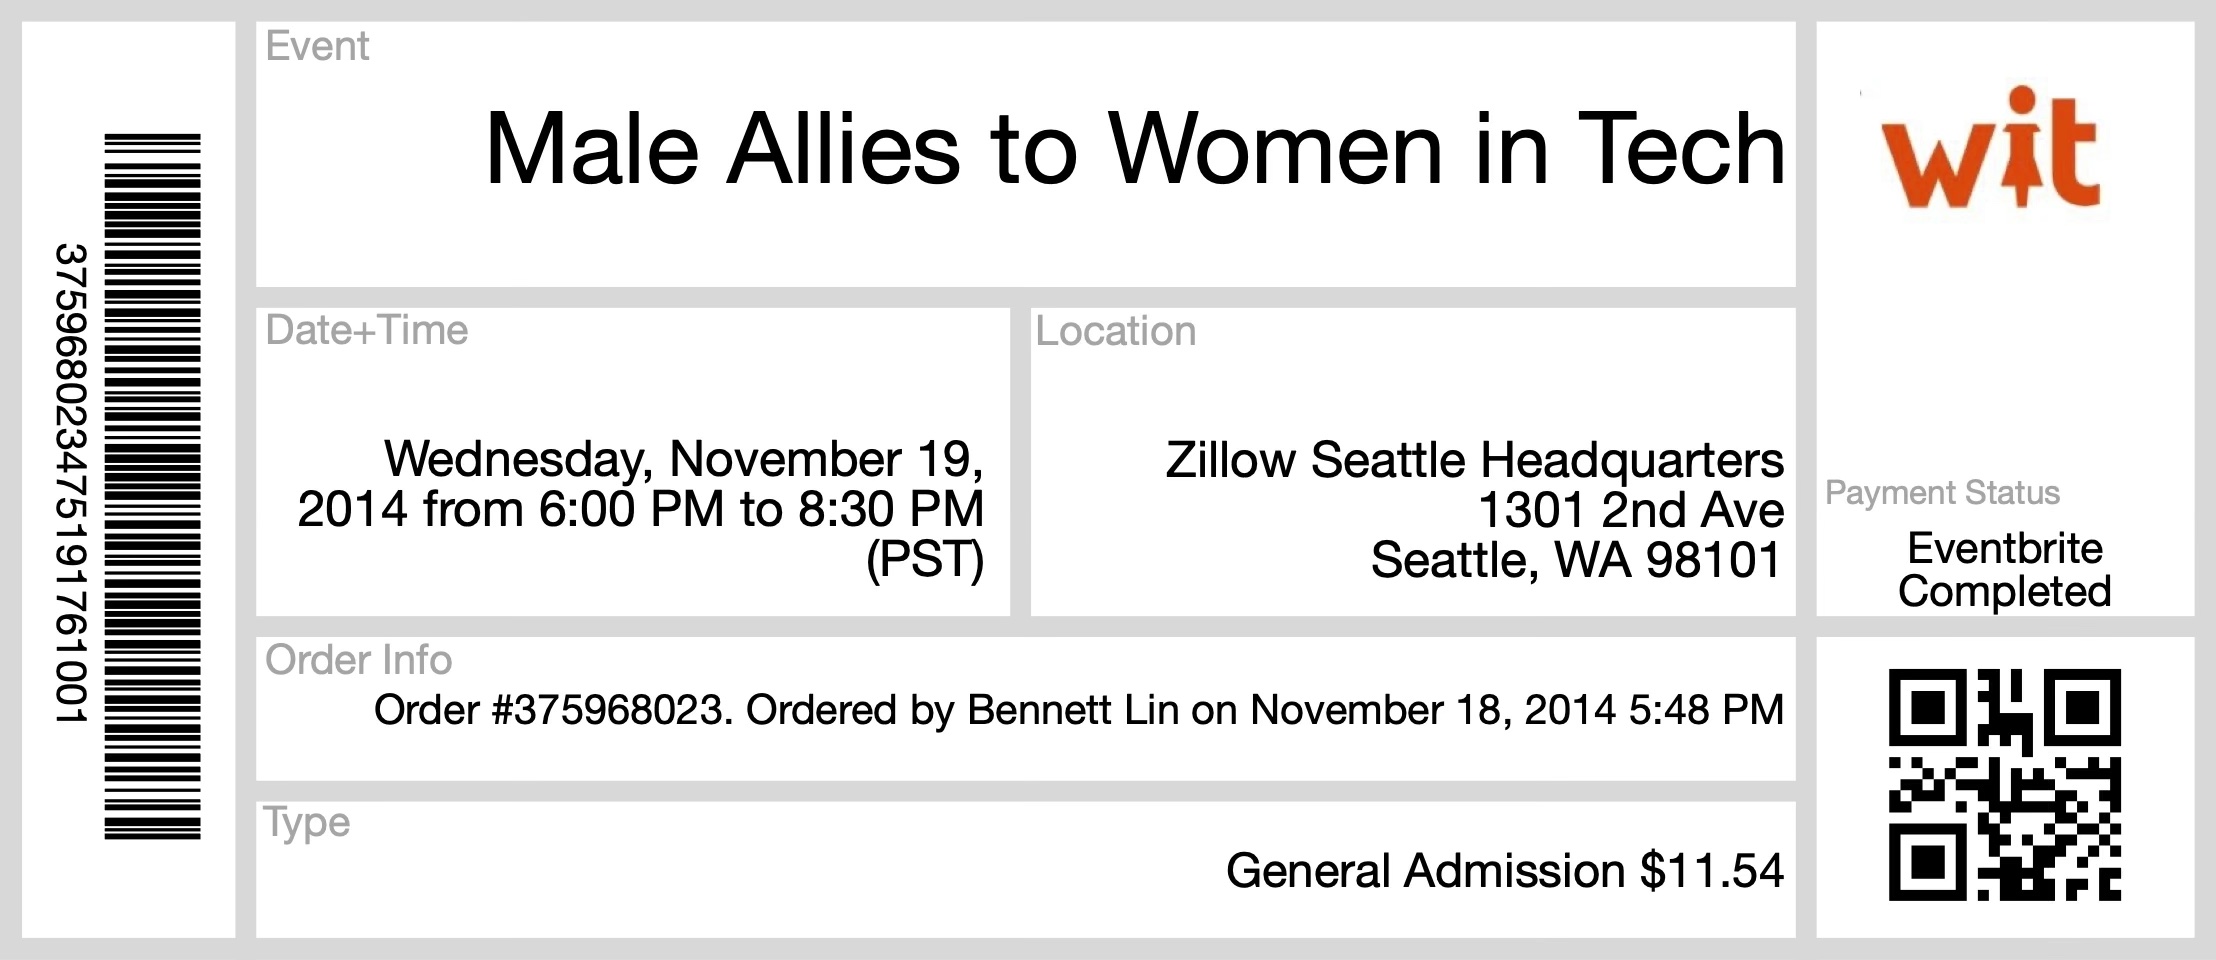Click the Type label

[x=306, y=823]
